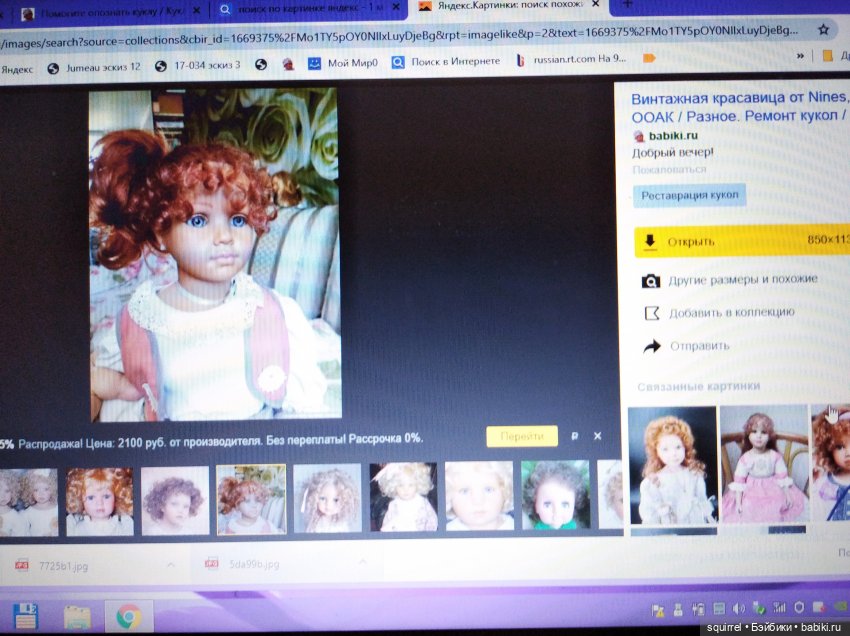Select related doll image in pink dress
The height and width of the screenshot is (636, 850).
pyautogui.click(x=763, y=465)
